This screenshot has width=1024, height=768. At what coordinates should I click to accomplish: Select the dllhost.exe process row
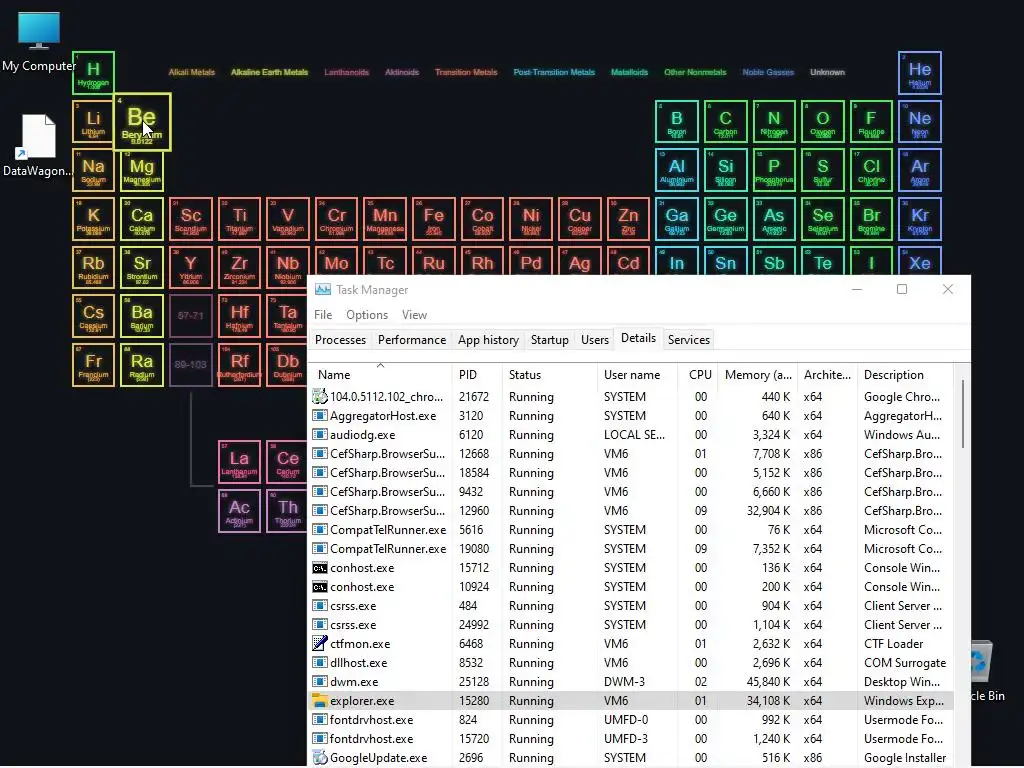[x=631, y=663]
